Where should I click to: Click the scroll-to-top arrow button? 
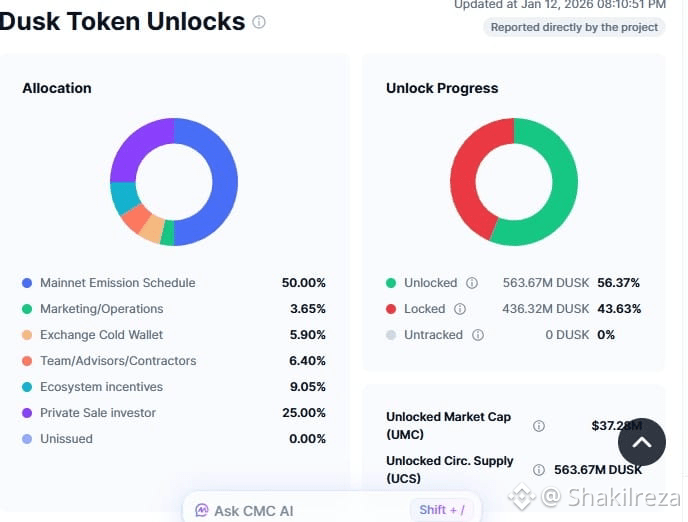641,442
